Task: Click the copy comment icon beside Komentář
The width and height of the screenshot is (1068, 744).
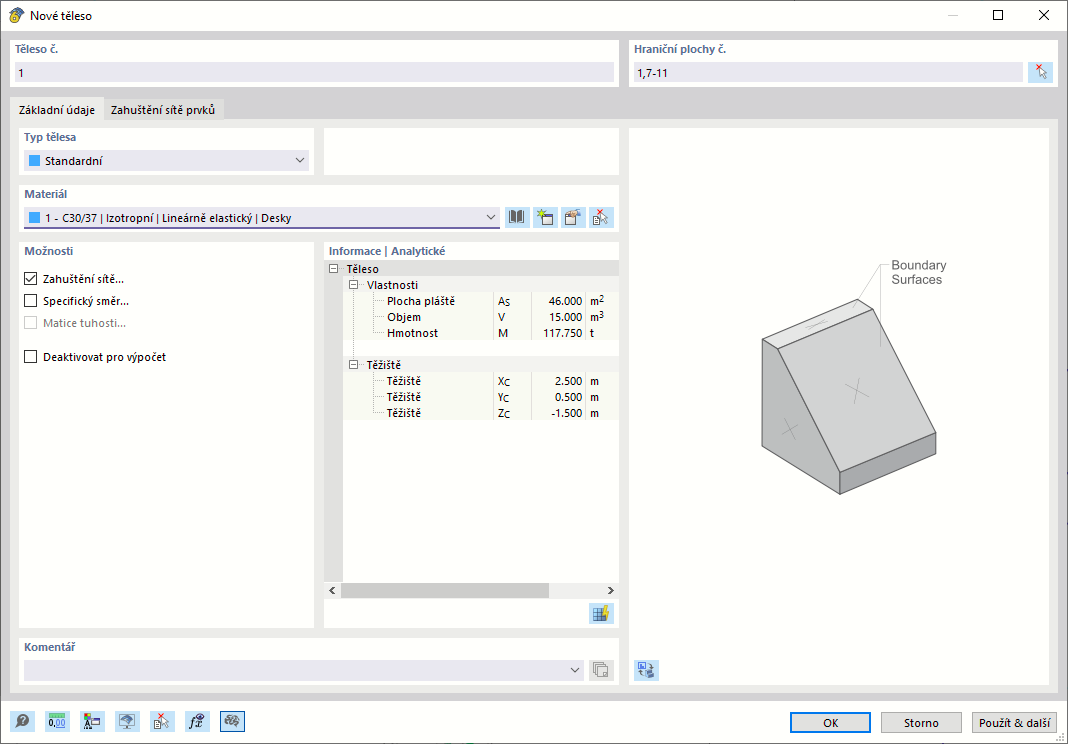Action: coord(600,670)
